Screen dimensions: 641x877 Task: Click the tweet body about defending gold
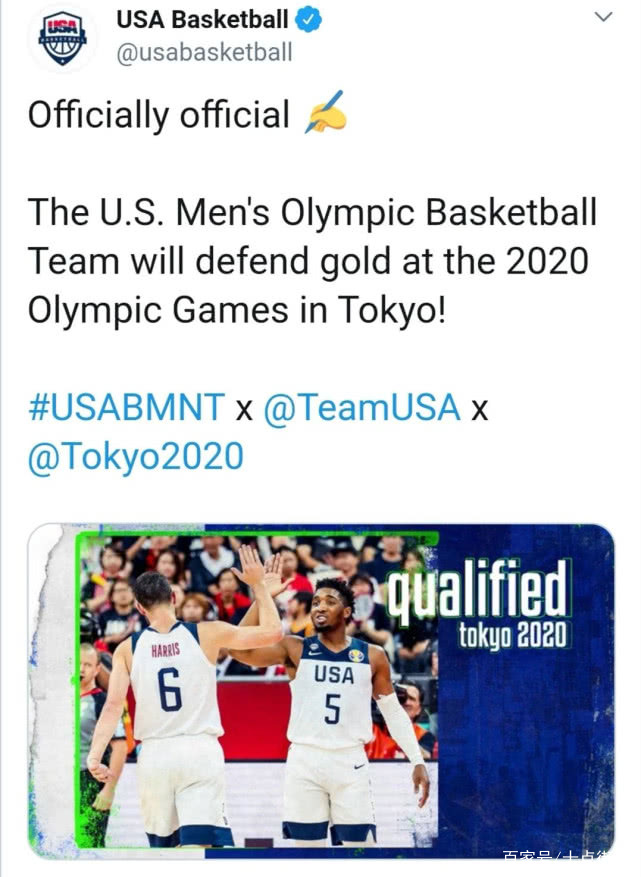tap(313, 261)
